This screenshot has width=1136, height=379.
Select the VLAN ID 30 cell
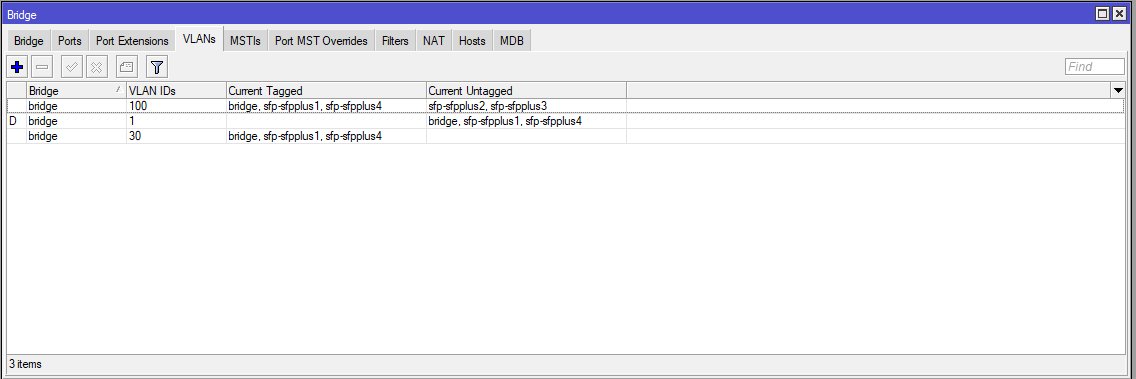(x=176, y=136)
